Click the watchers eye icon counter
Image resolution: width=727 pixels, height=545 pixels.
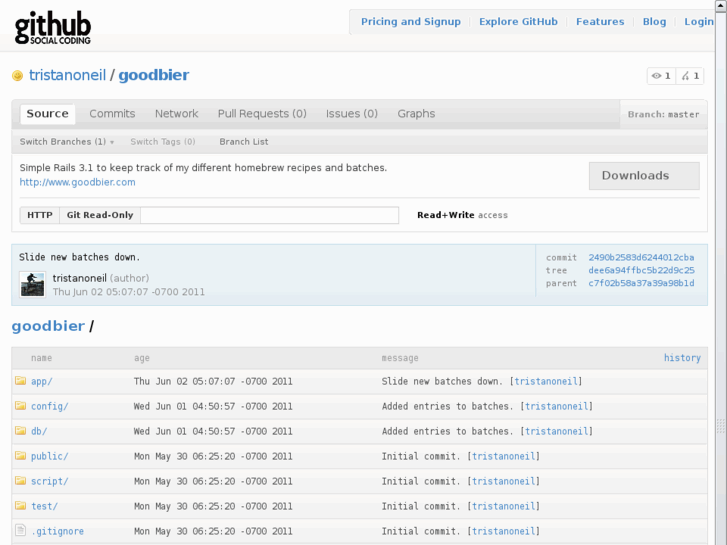pos(661,76)
